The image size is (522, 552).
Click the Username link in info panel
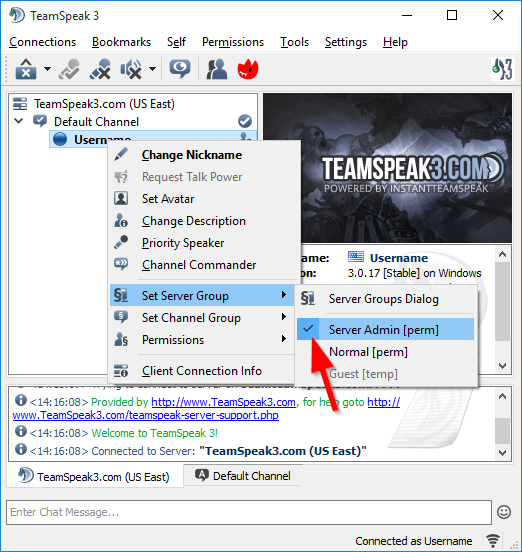(x=399, y=258)
